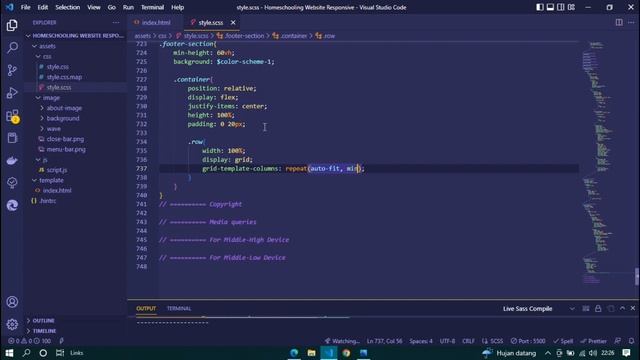This screenshot has width=640, height=360.
Task: Open the Run menu
Action: tap(128, 7)
